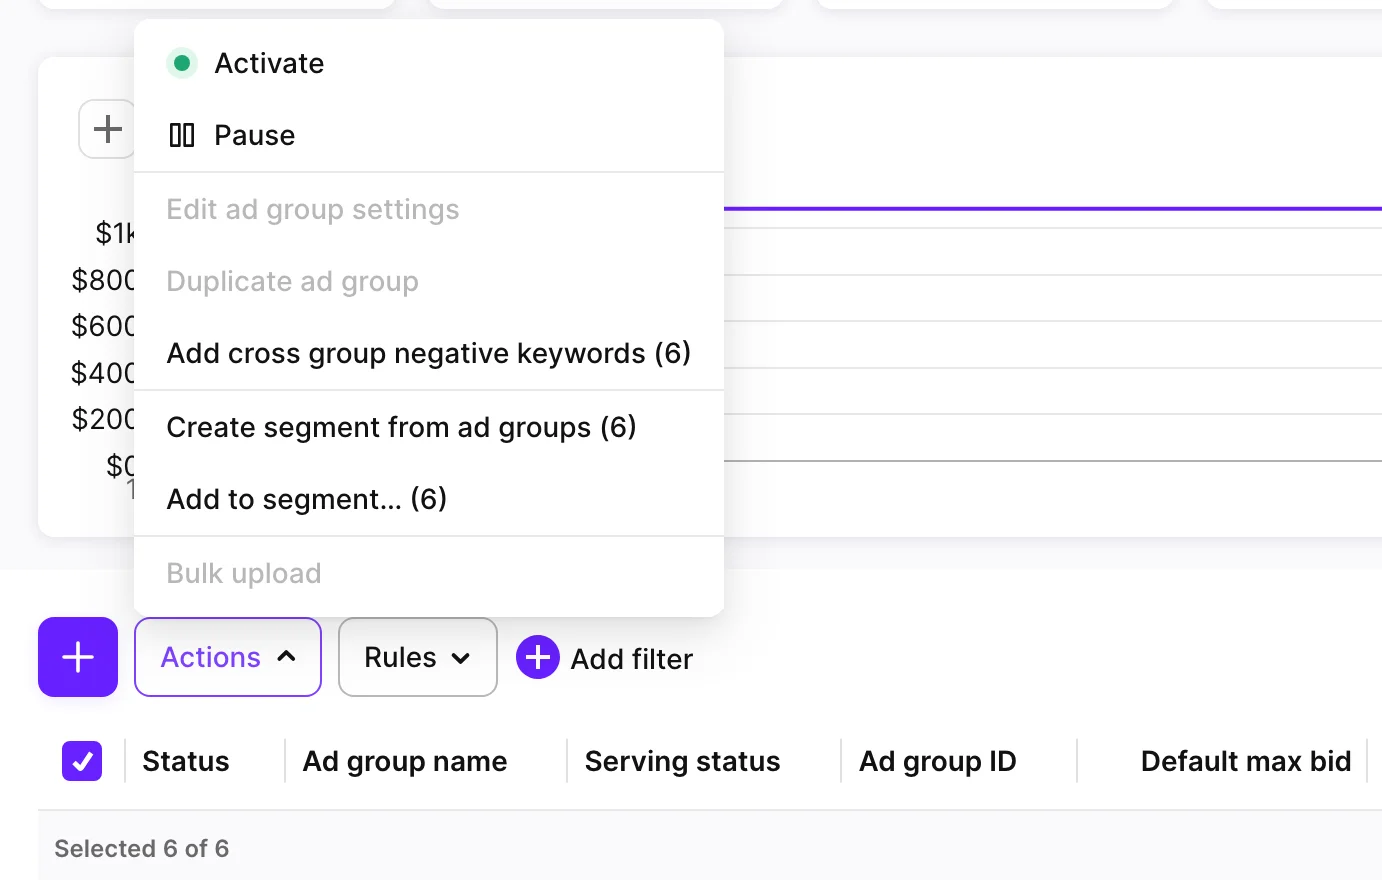The width and height of the screenshot is (1382, 880).
Task: Click the purple plus create button
Action: click(x=78, y=657)
